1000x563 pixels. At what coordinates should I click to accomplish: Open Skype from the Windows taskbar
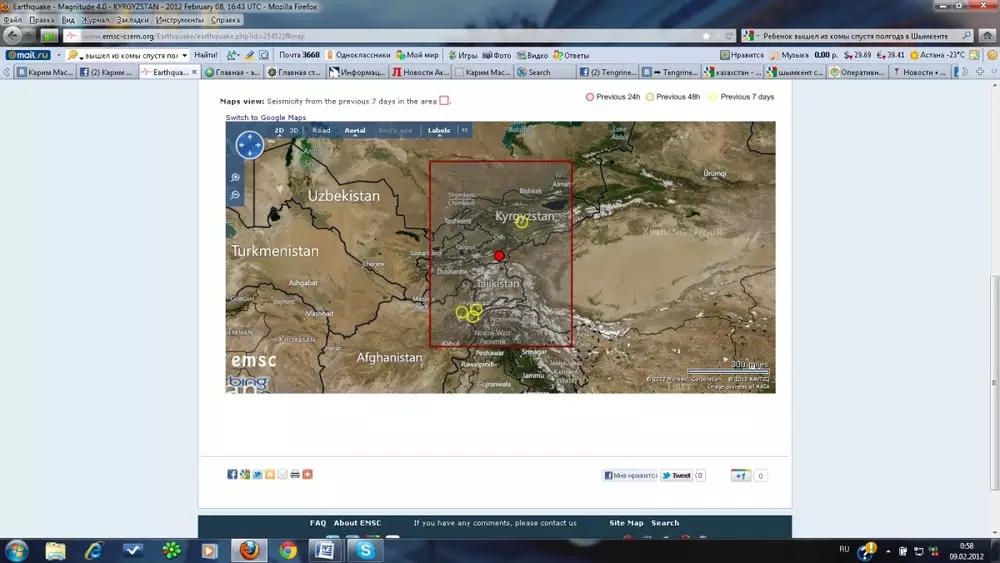(x=367, y=550)
